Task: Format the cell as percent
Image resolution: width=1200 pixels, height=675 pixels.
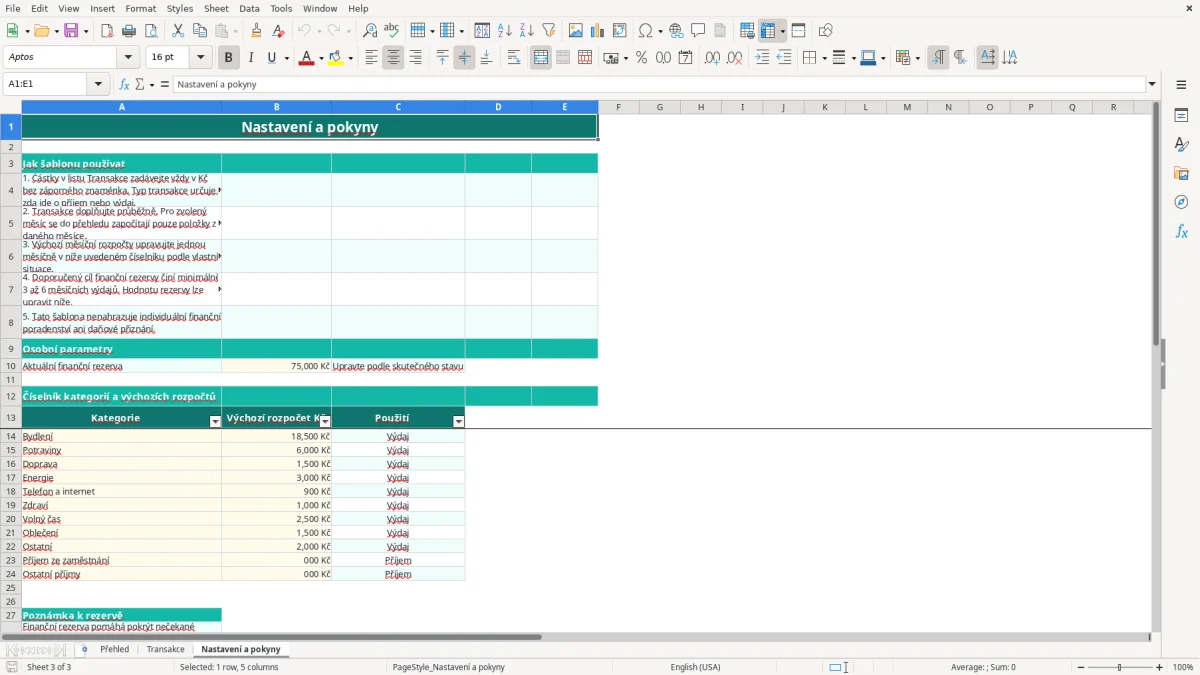Action: 642,58
